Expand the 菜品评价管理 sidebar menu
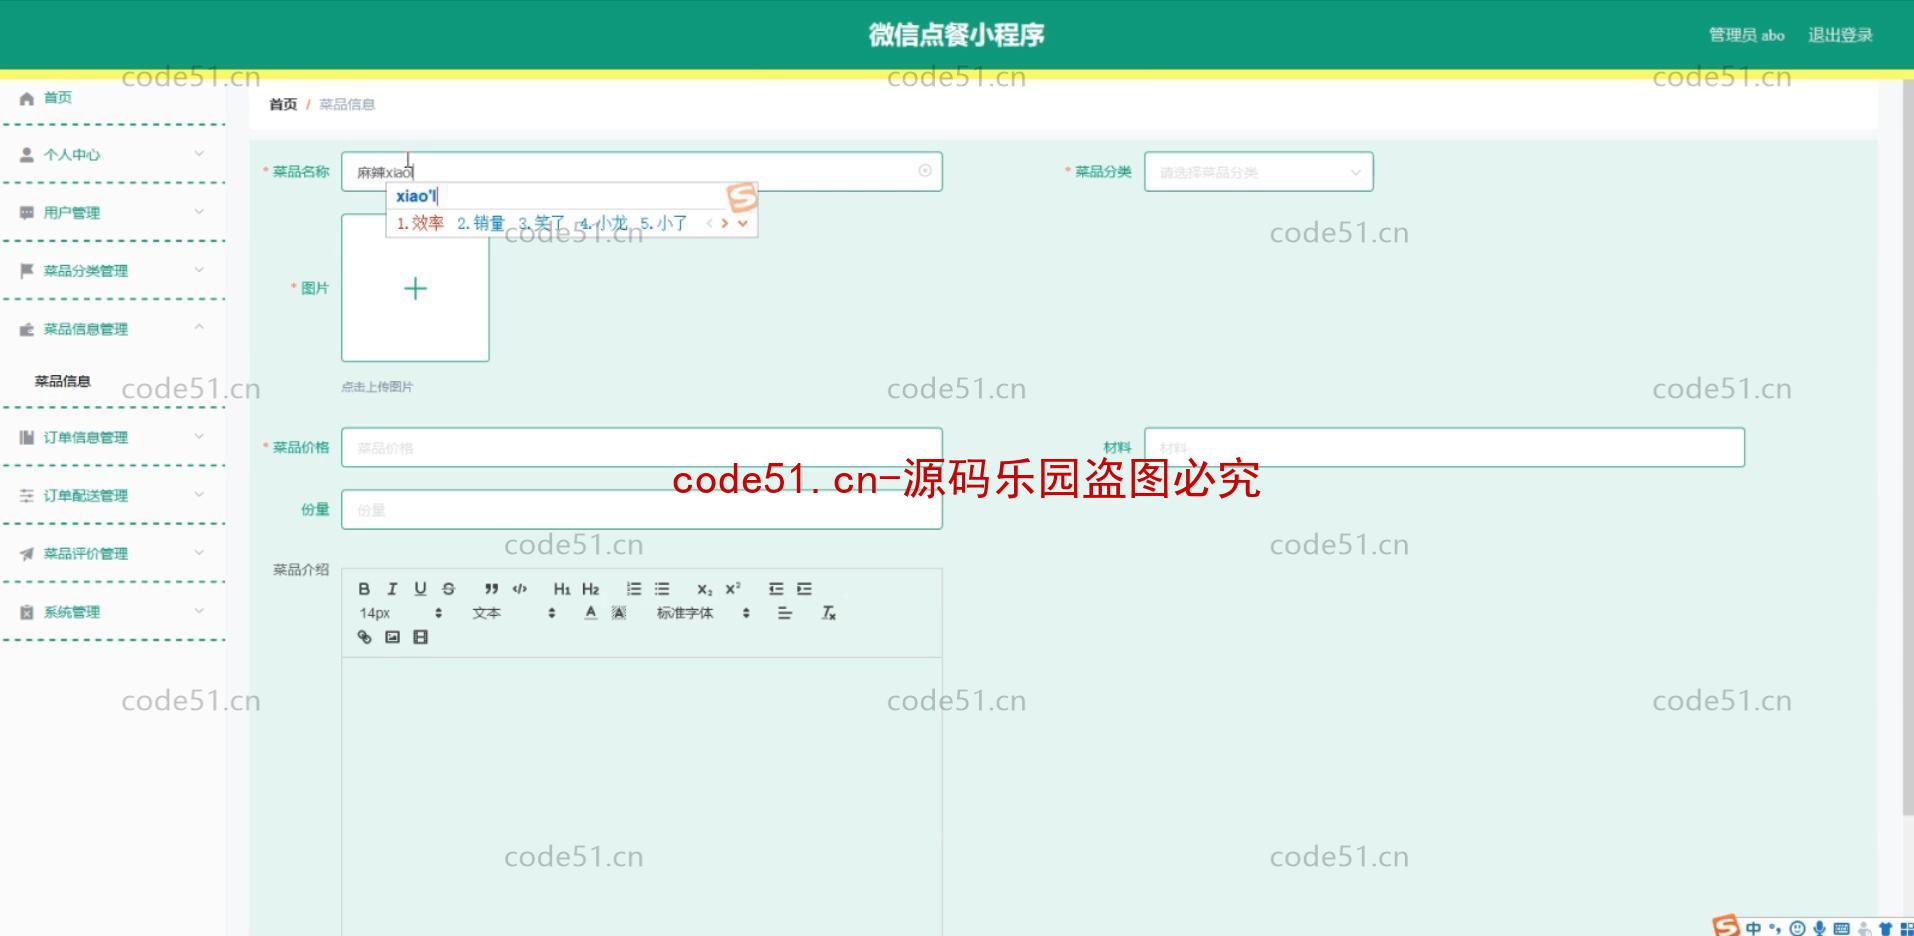Viewport: 1914px width, 936px height. point(113,553)
